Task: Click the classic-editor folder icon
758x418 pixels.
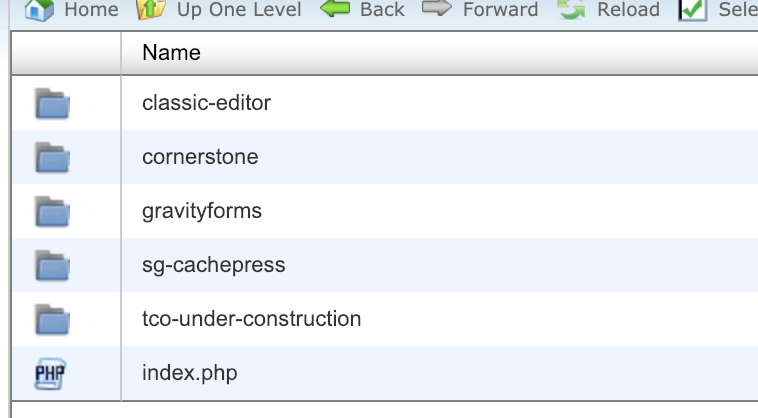Action: [x=52, y=103]
